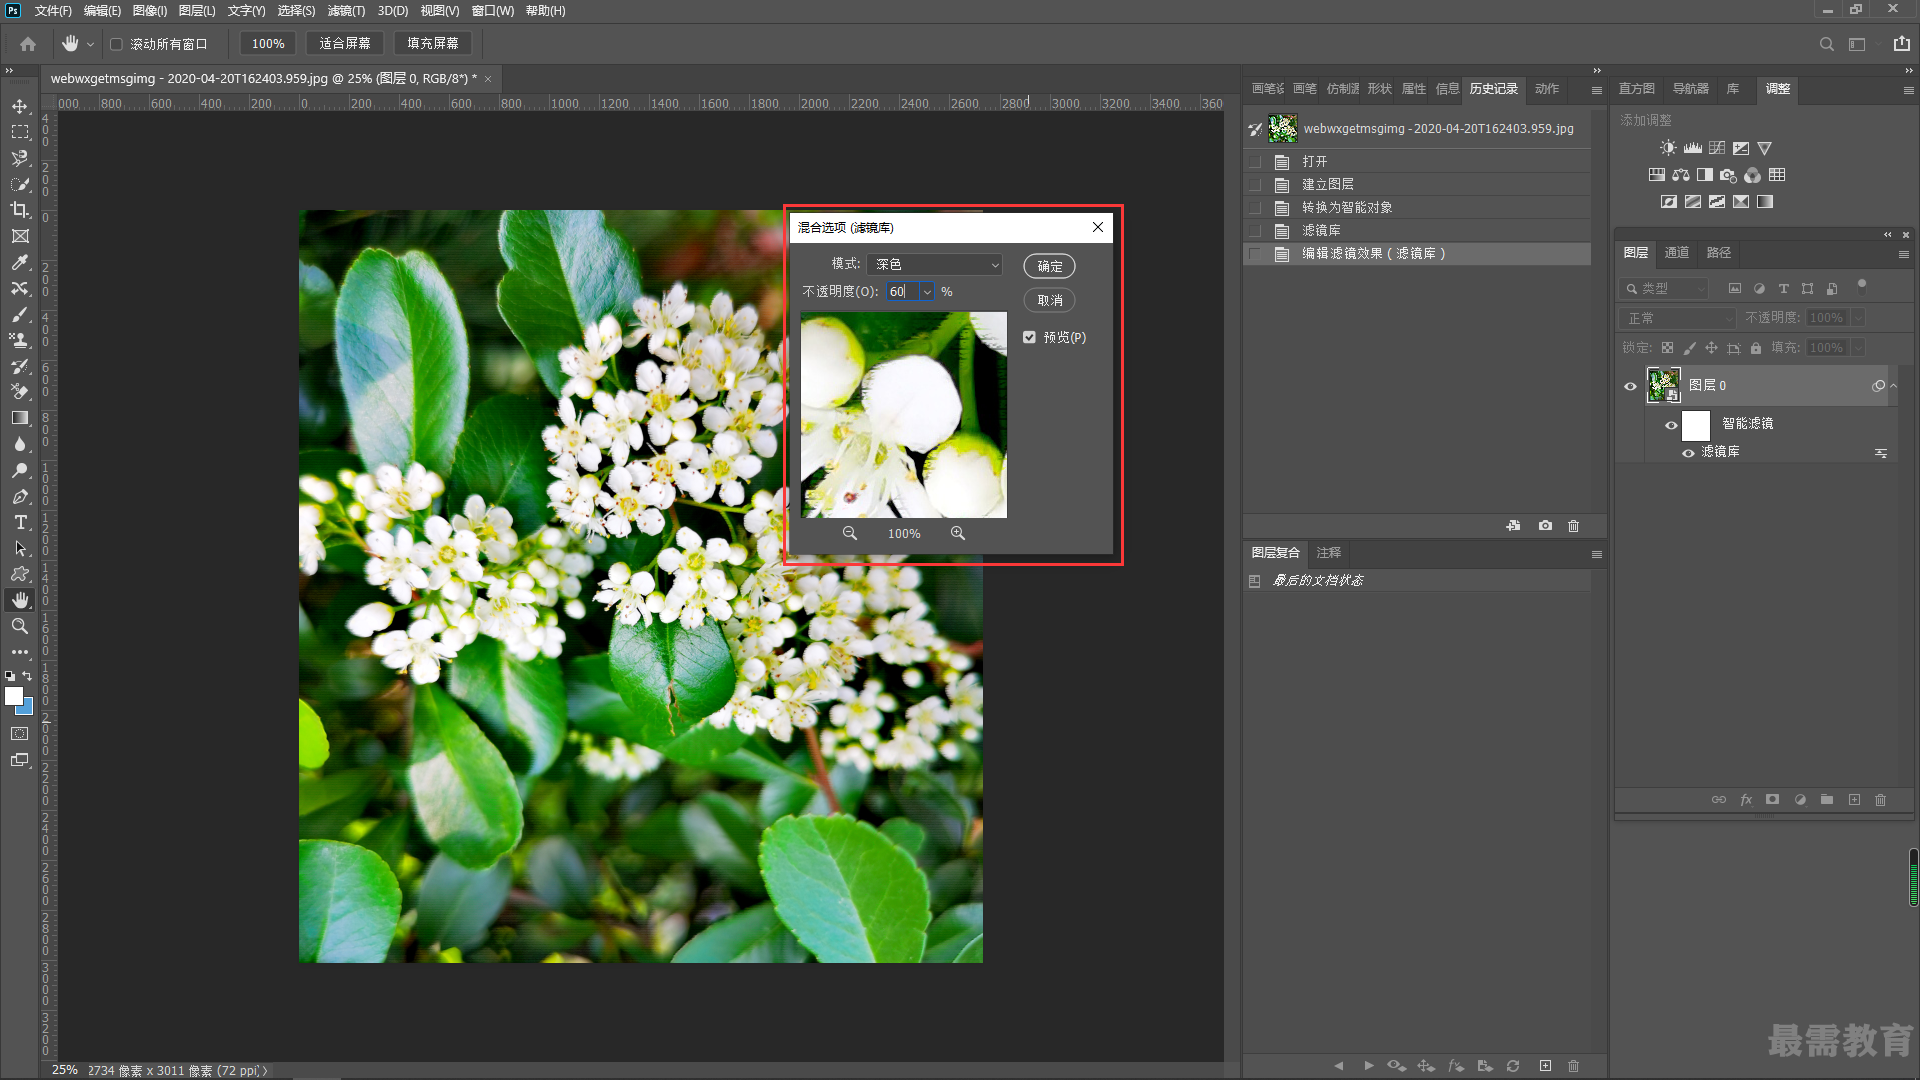Open the 模式 dropdown showing 深色

tap(935, 264)
